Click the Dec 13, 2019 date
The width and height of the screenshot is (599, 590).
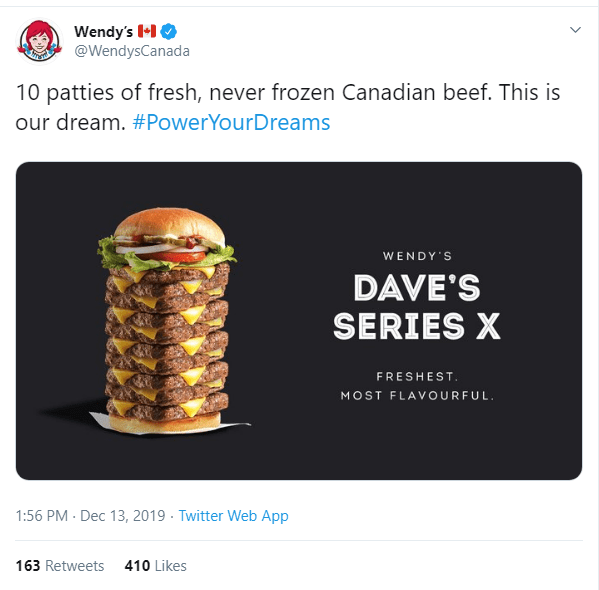123,516
